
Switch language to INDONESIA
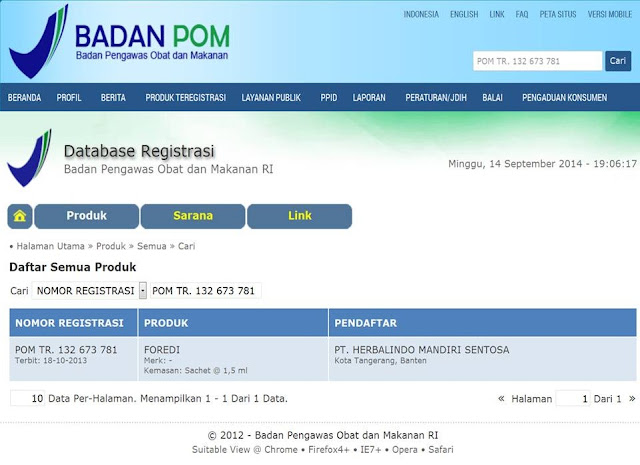pyautogui.click(x=421, y=14)
